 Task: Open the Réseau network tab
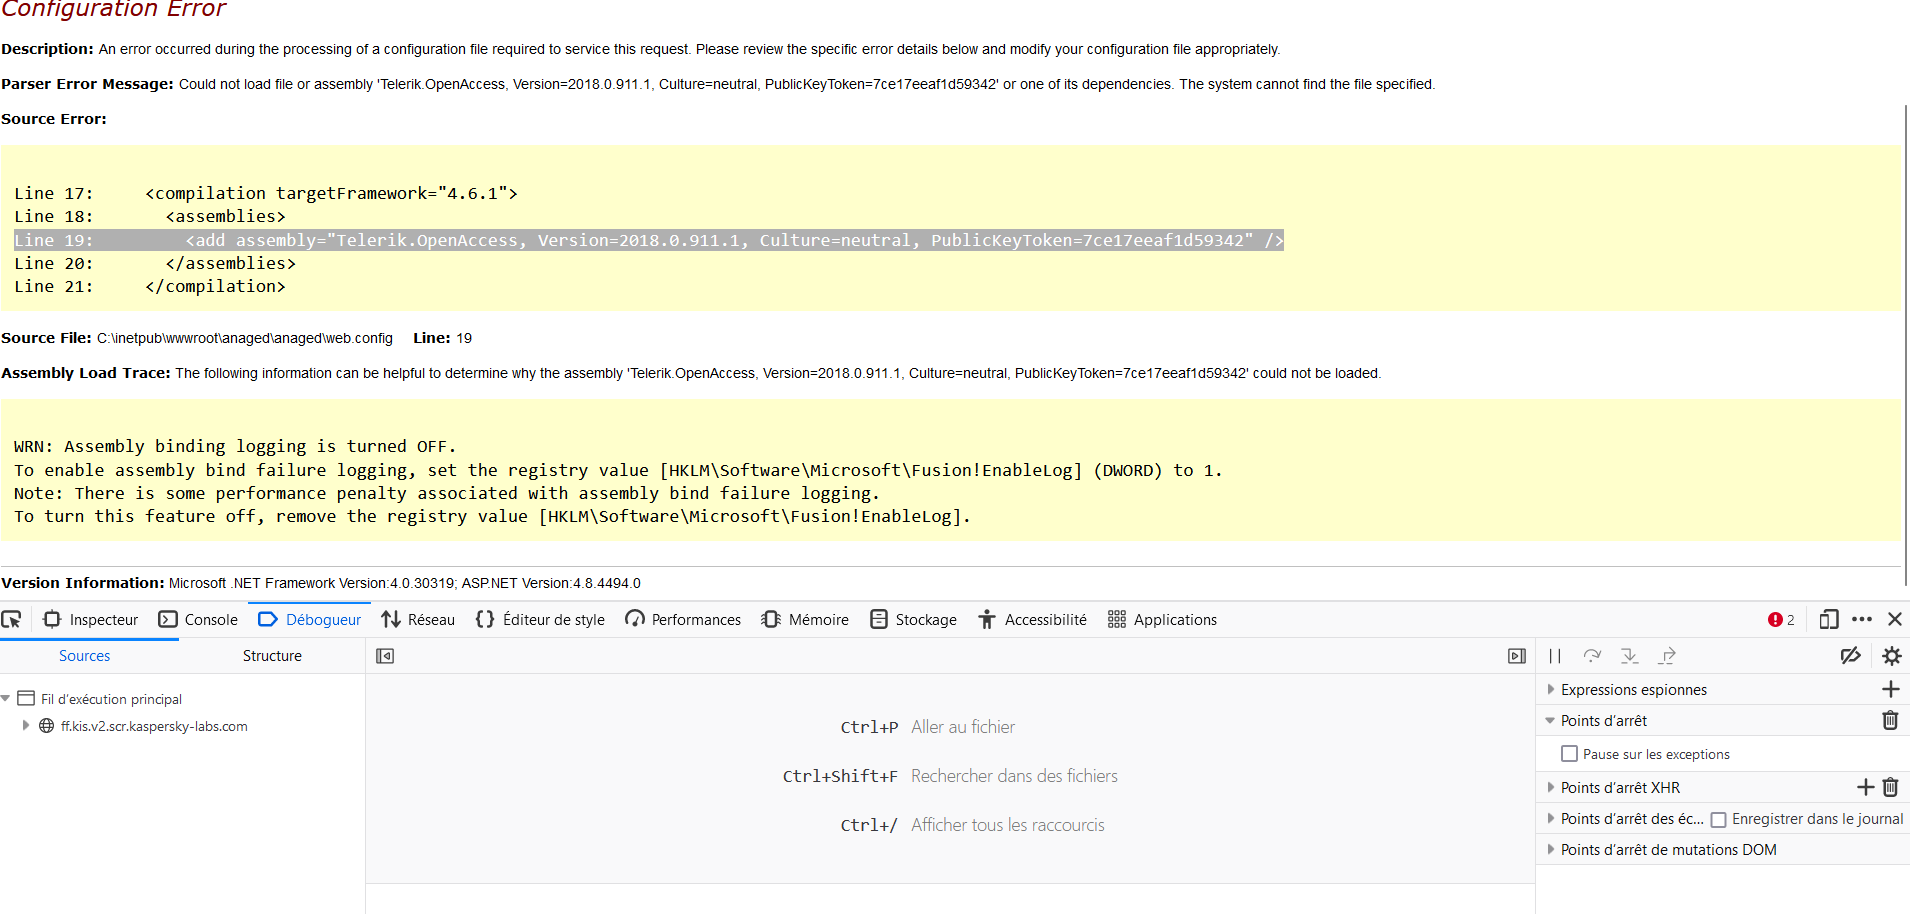(419, 620)
